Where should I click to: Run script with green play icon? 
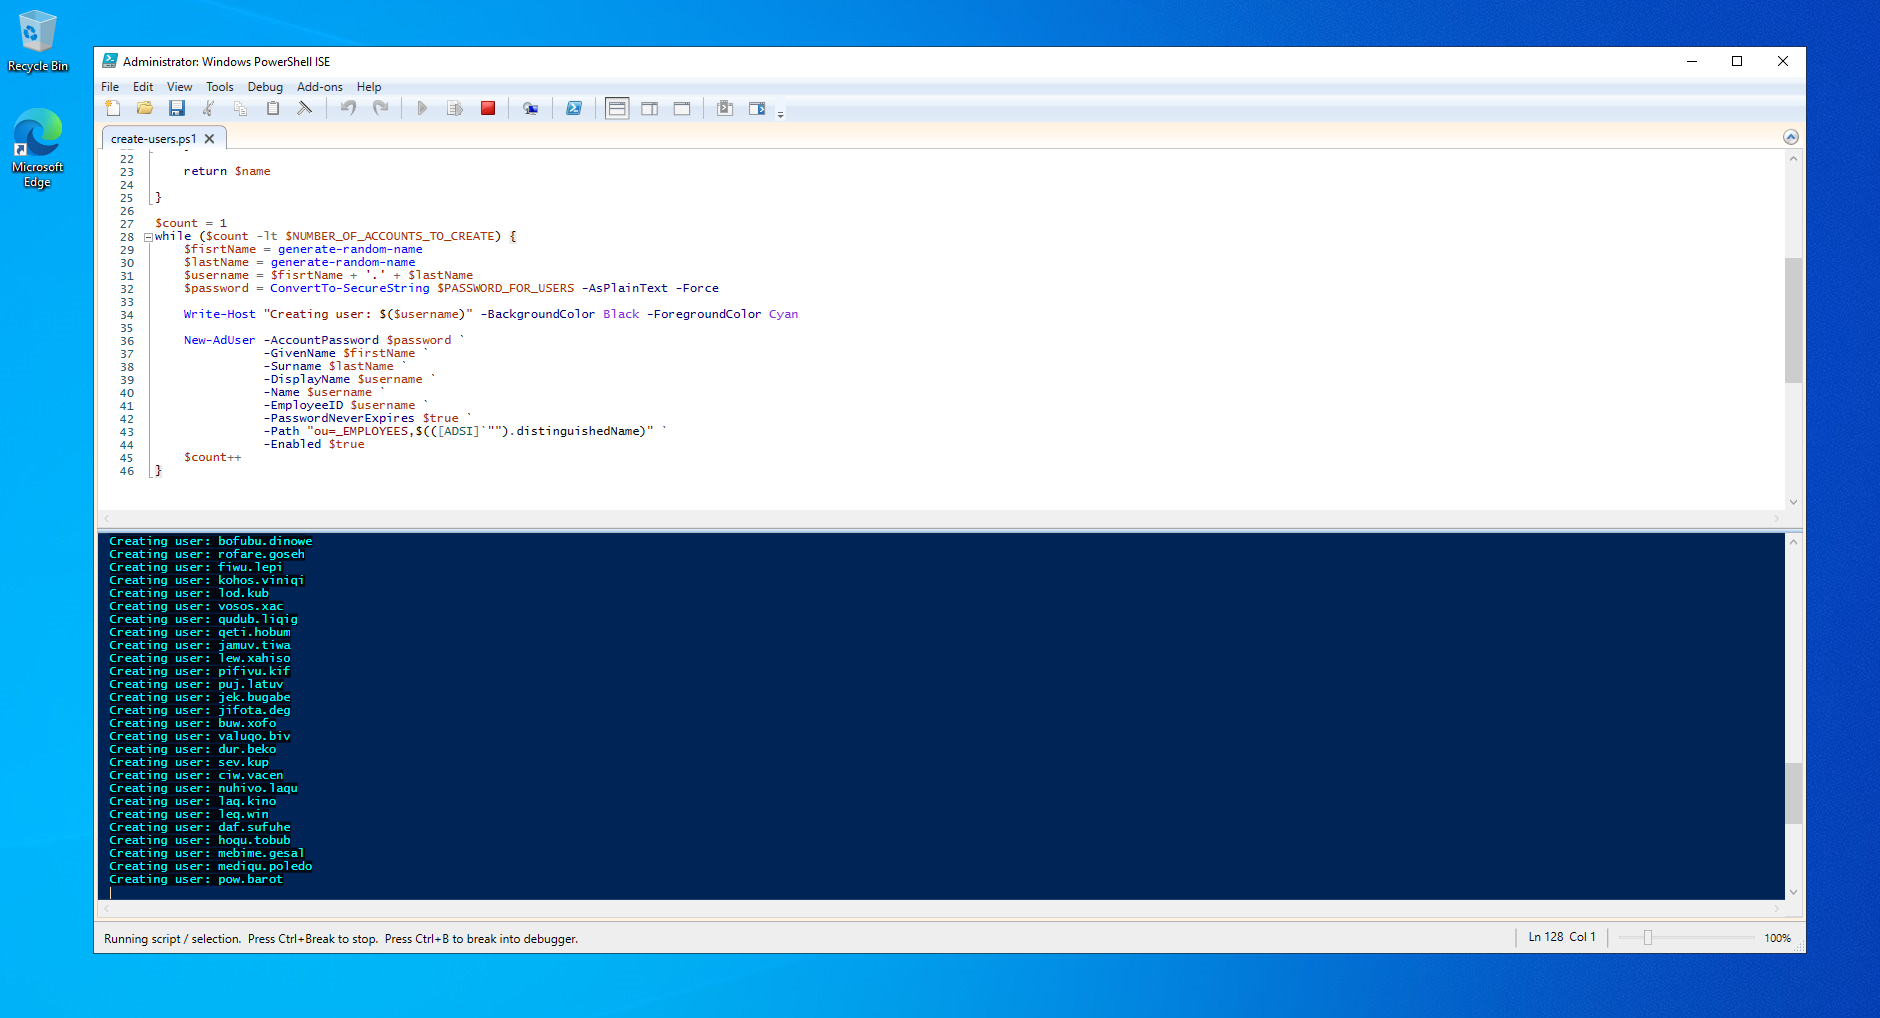coord(422,108)
